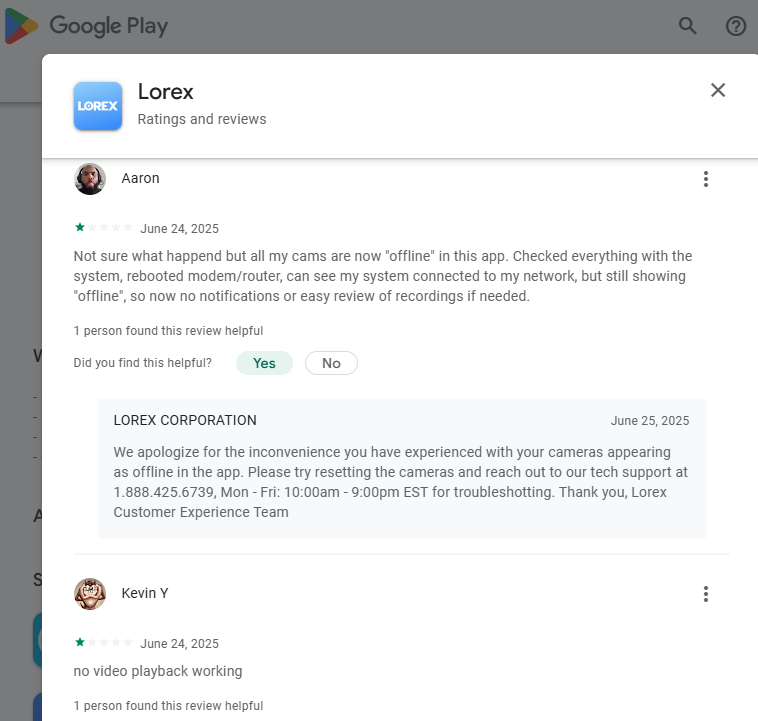Viewport: 758px width, 721px height.
Task: Click the developer reply text about tech support
Action: click(x=400, y=482)
